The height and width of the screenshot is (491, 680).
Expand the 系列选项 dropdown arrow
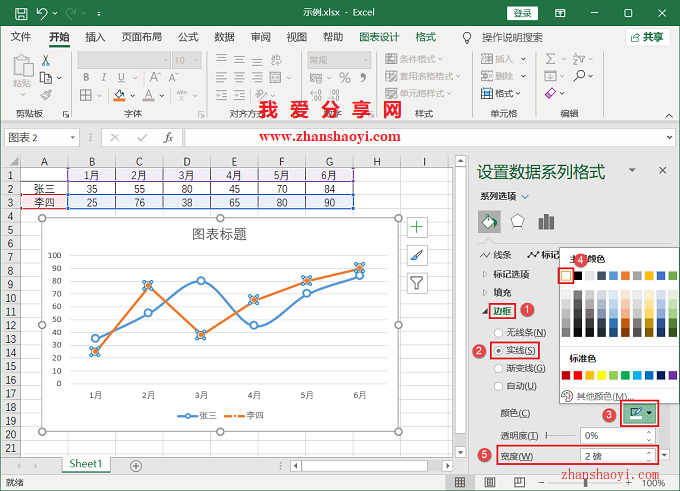pyautogui.click(x=525, y=197)
